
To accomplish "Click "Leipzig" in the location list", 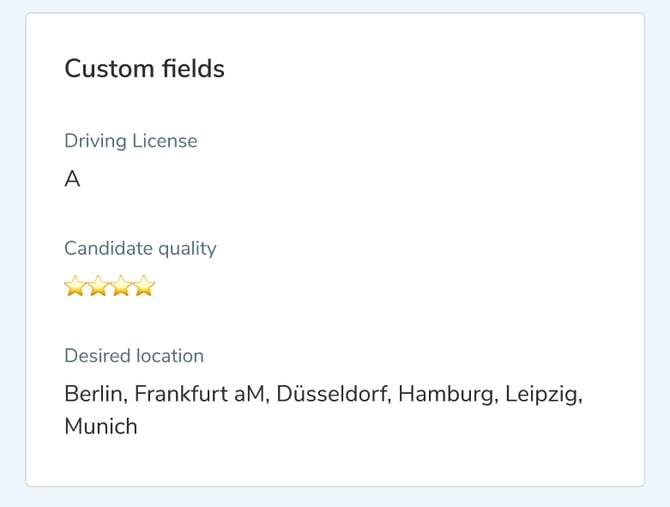I will click(542, 394).
